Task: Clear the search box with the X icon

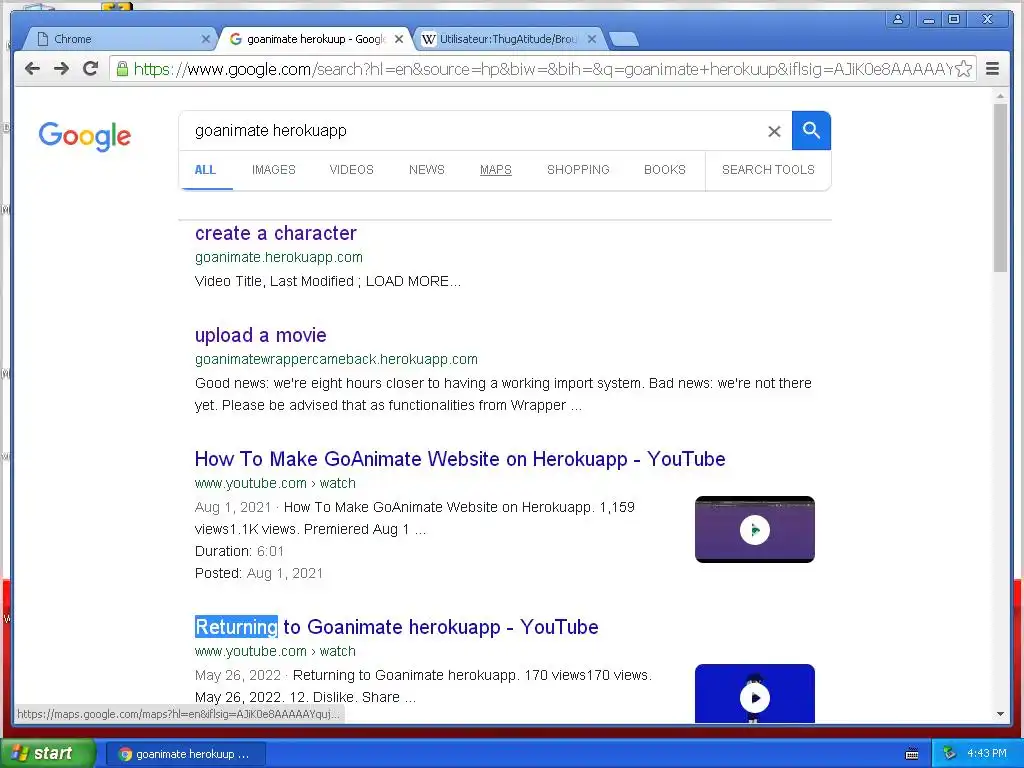Action: click(774, 131)
